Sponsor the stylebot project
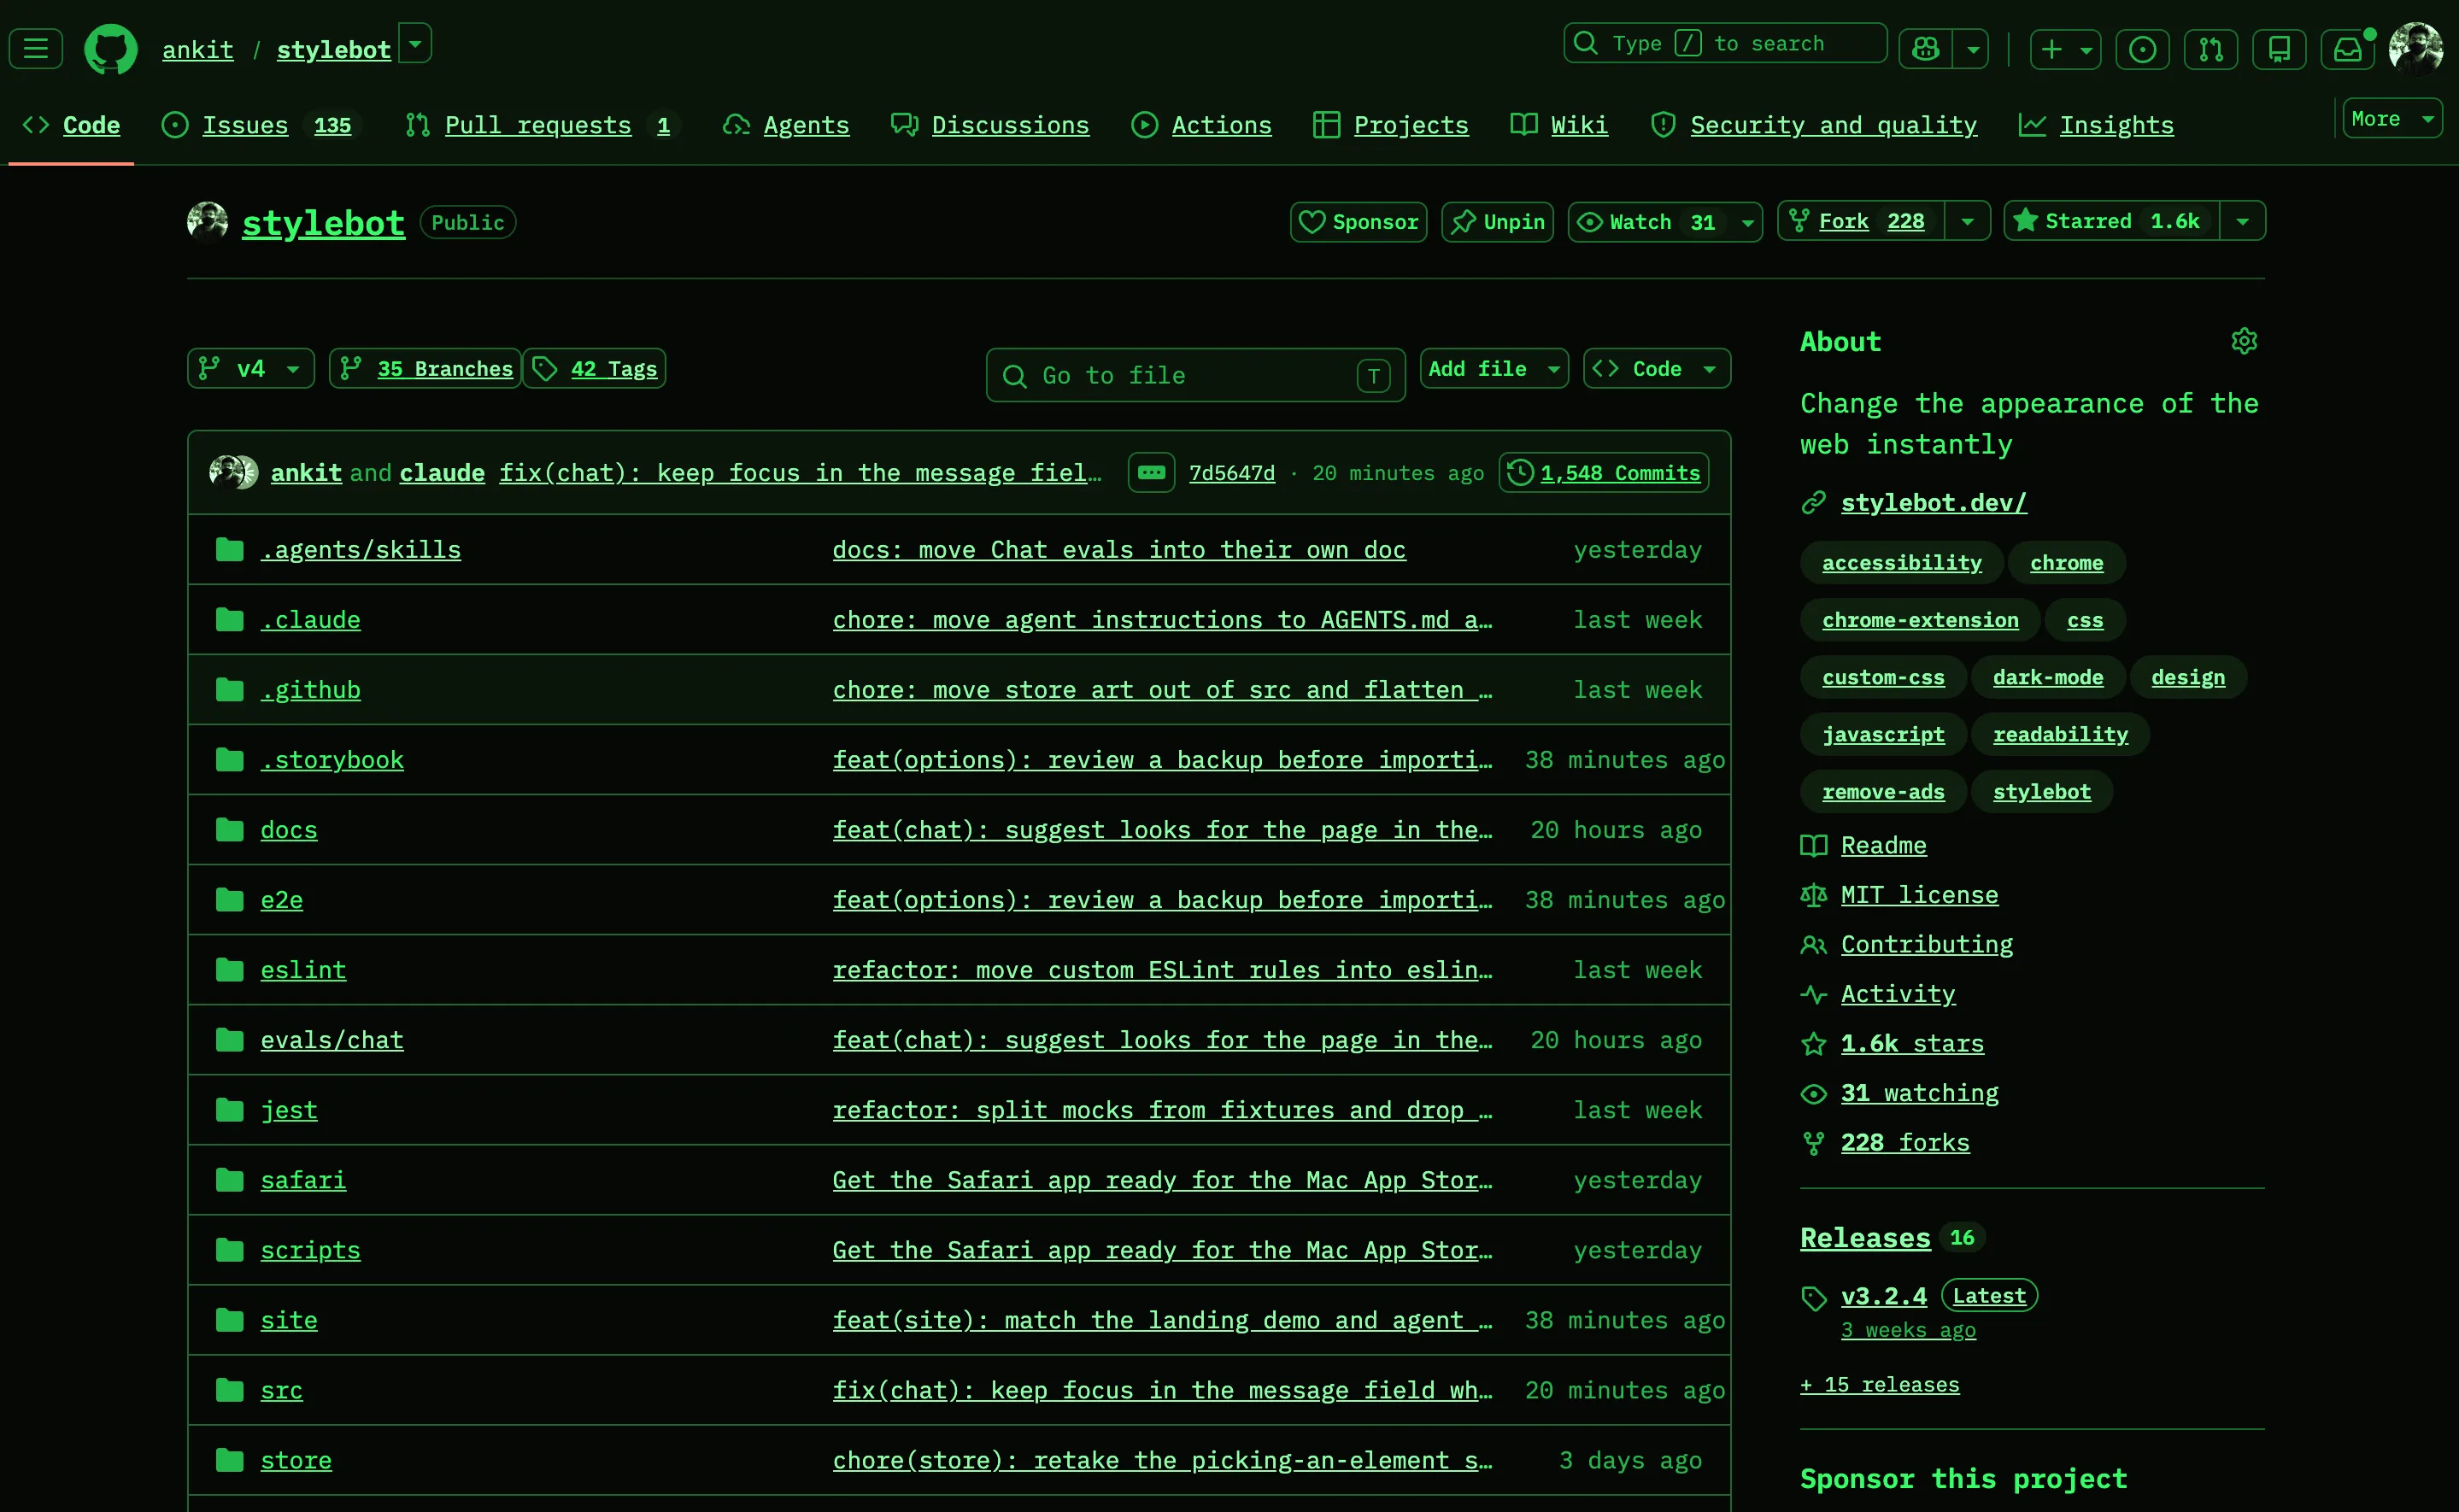The height and width of the screenshot is (1512, 2459). [x=1358, y=222]
